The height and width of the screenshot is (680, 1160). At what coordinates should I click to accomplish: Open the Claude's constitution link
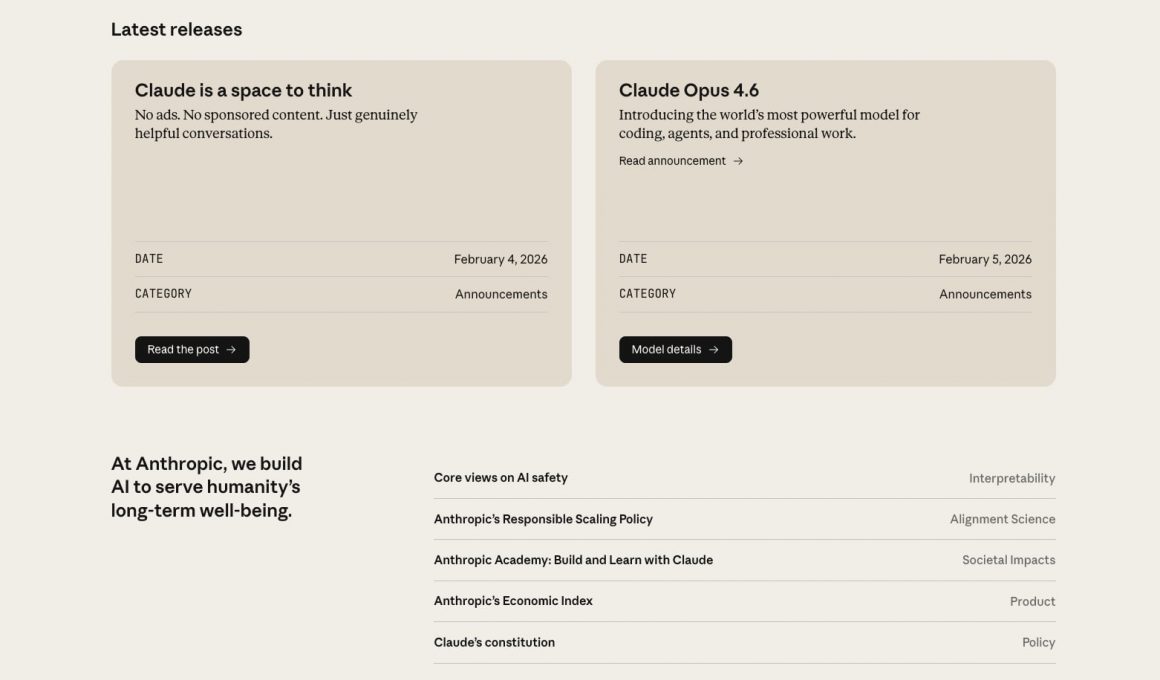tap(494, 642)
